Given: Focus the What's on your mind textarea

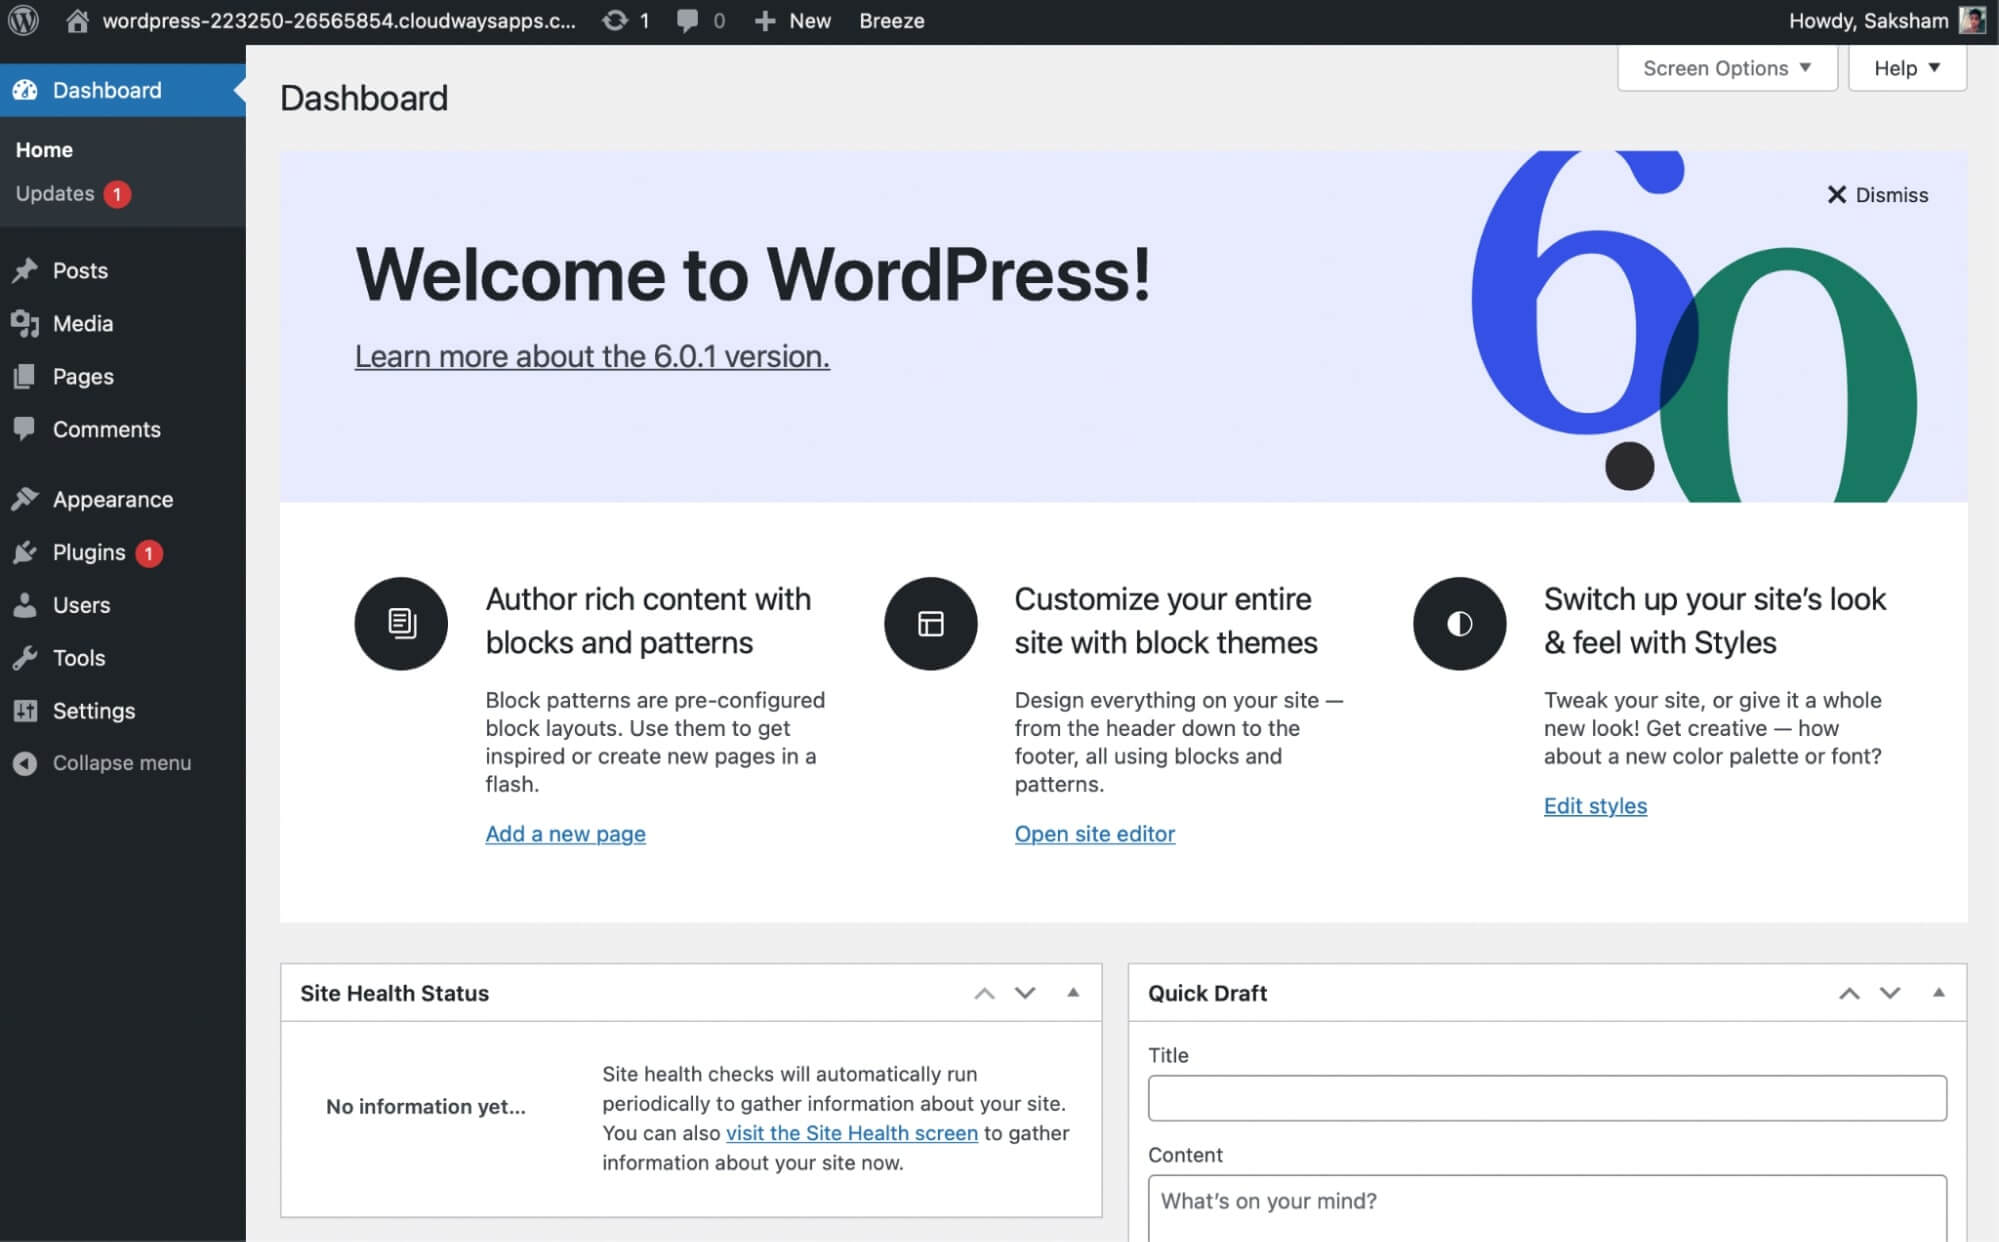Looking at the screenshot, I should click(1547, 1208).
